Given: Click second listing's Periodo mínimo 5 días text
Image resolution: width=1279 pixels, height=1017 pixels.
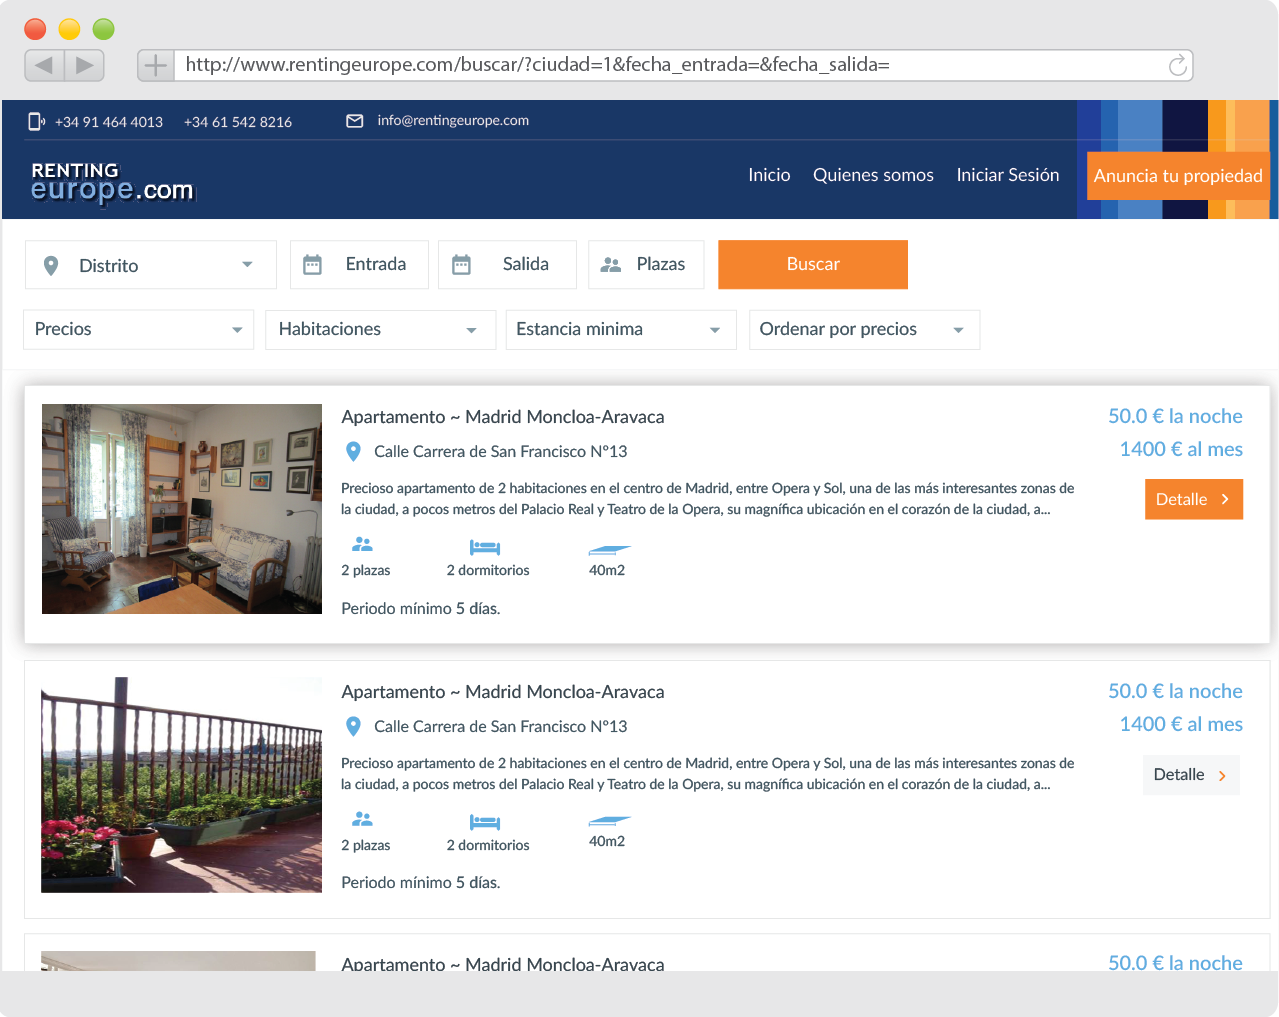Looking at the screenshot, I should point(421,883).
